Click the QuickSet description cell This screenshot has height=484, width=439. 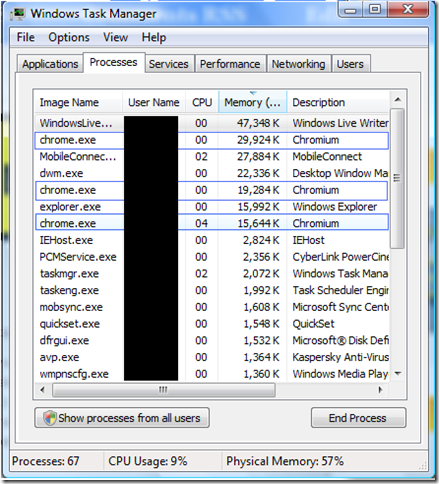click(313, 324)
